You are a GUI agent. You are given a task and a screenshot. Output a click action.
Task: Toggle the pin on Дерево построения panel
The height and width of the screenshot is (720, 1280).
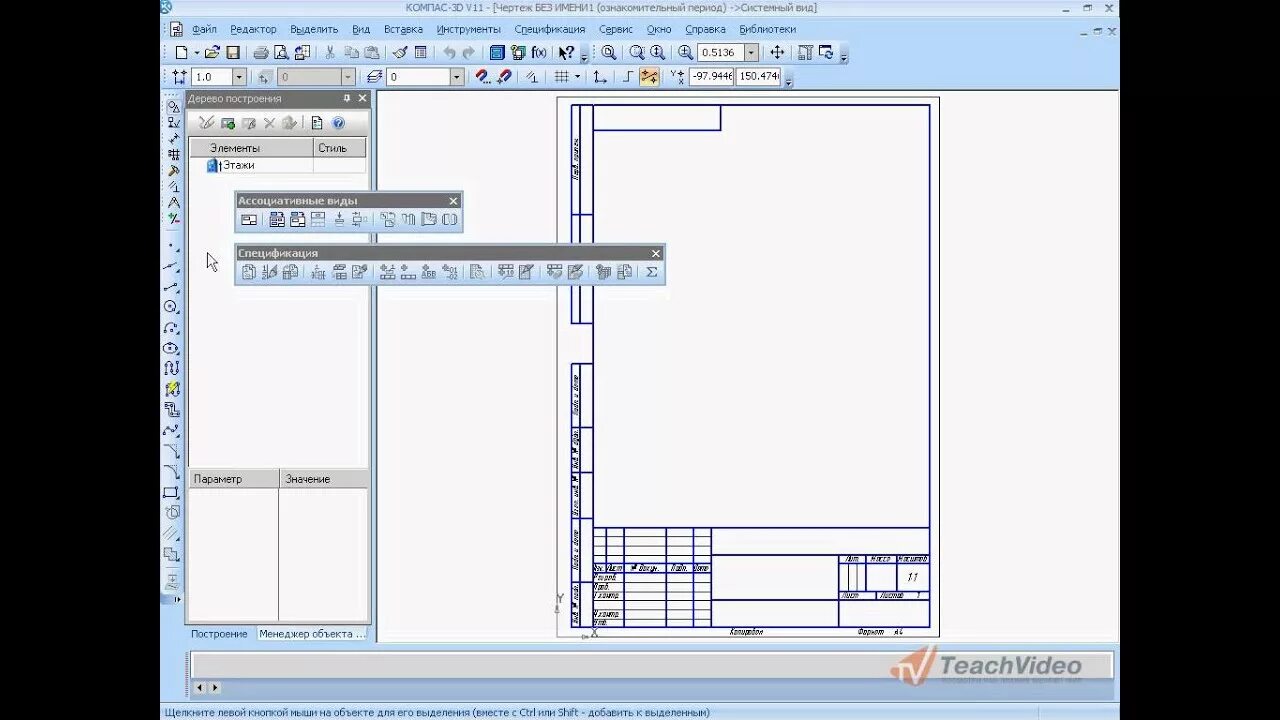[x=347, y=98]
